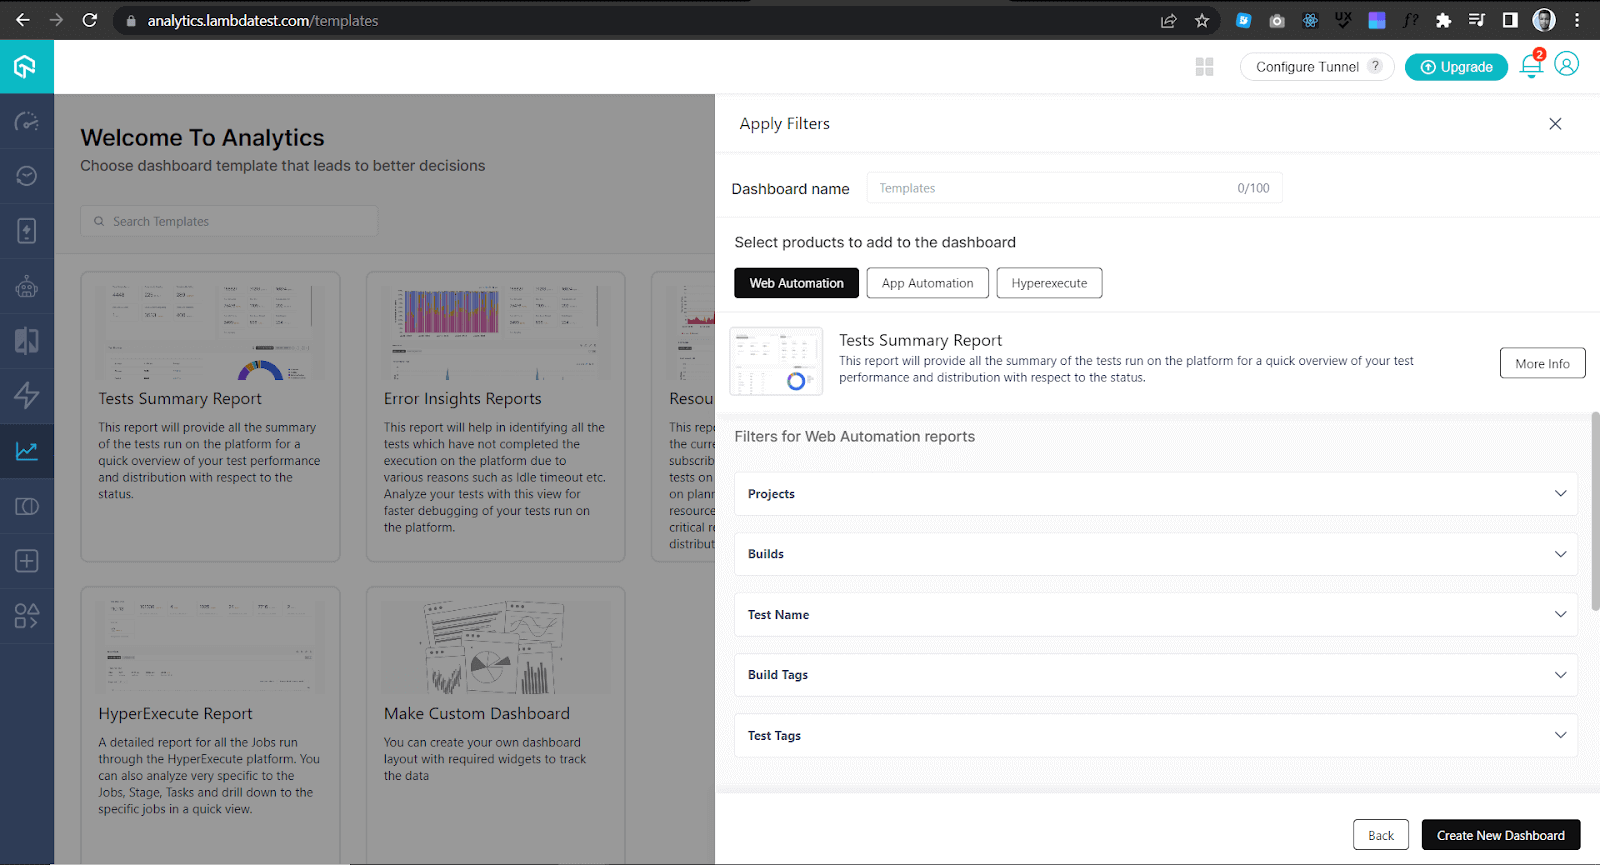This screenshot has height=865, width=1600.
Task: Select the Hyperexecute product tab
Action: (x=1049, y=283)
